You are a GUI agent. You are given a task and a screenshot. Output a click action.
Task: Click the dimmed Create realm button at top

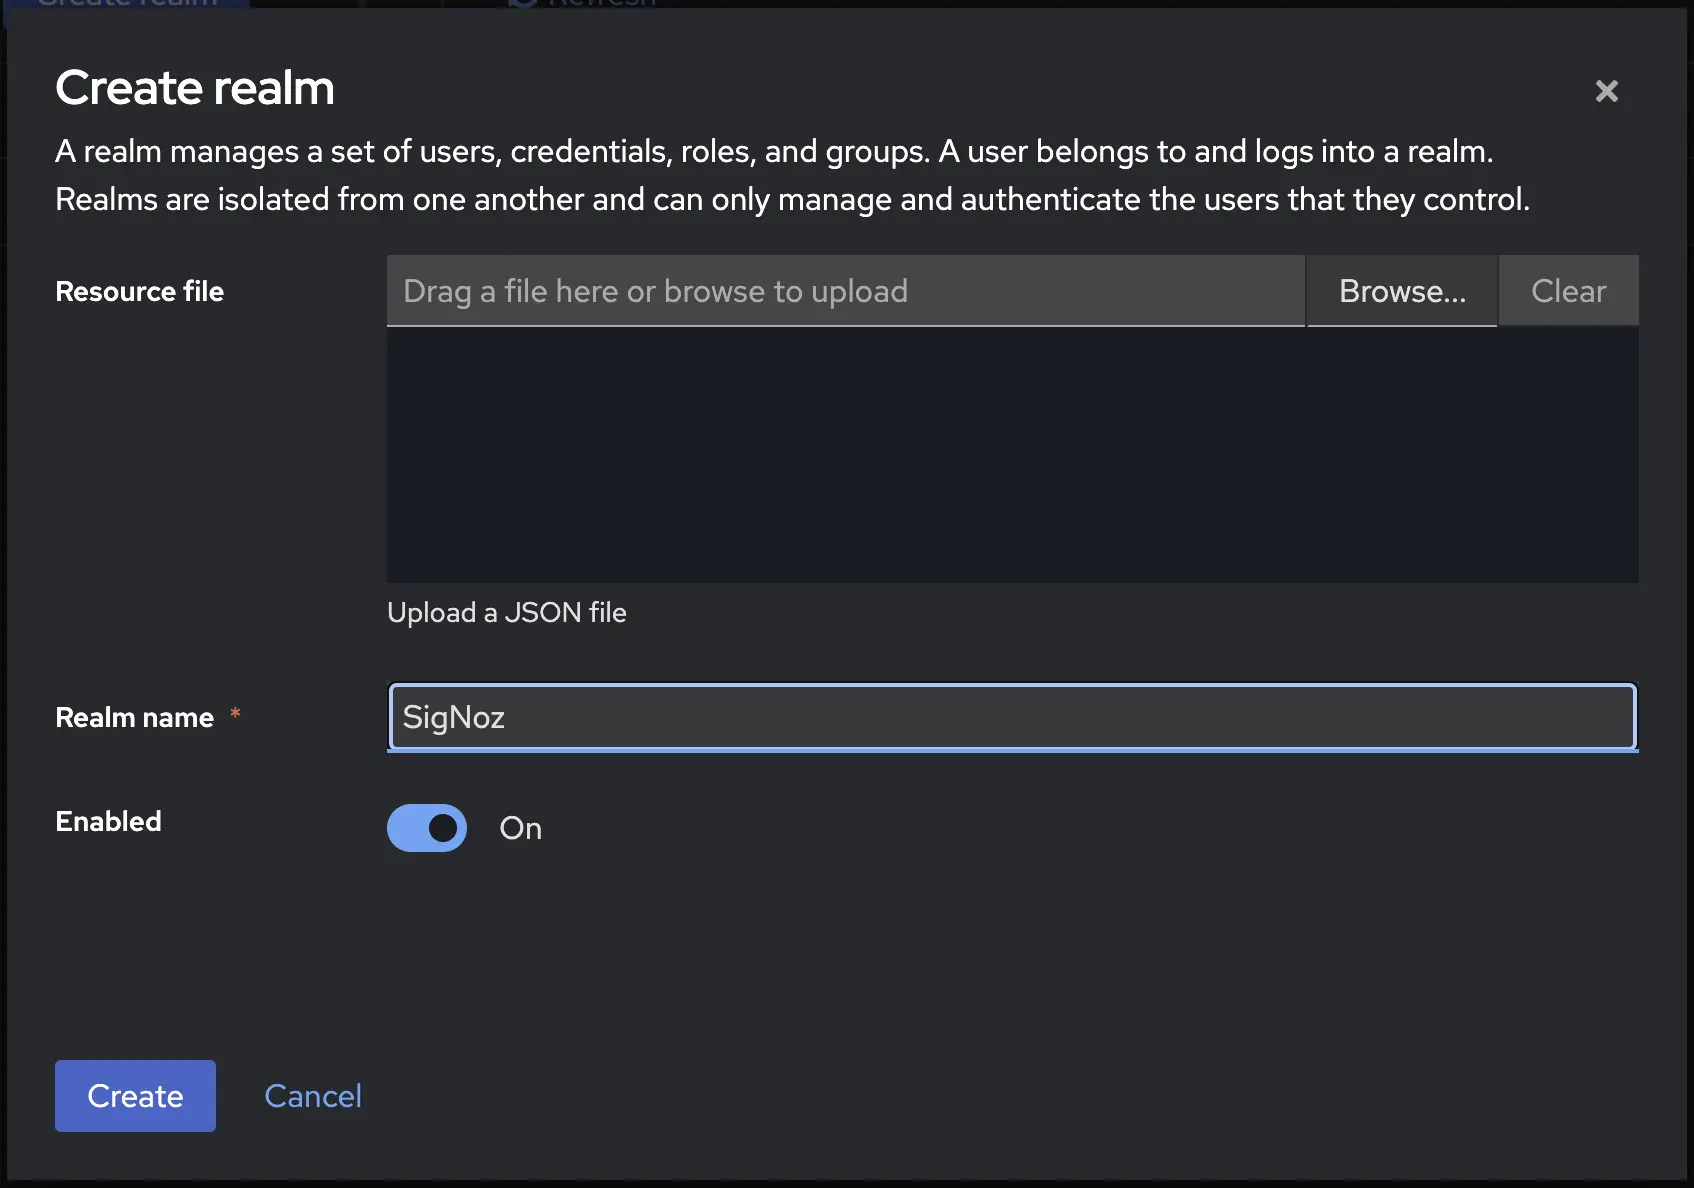128,3
